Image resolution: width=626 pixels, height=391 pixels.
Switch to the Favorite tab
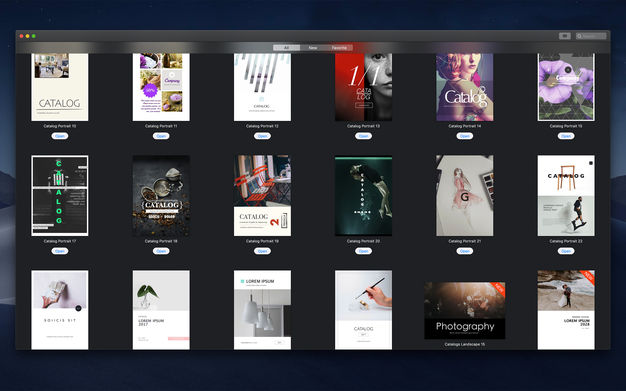pos(339,48)
